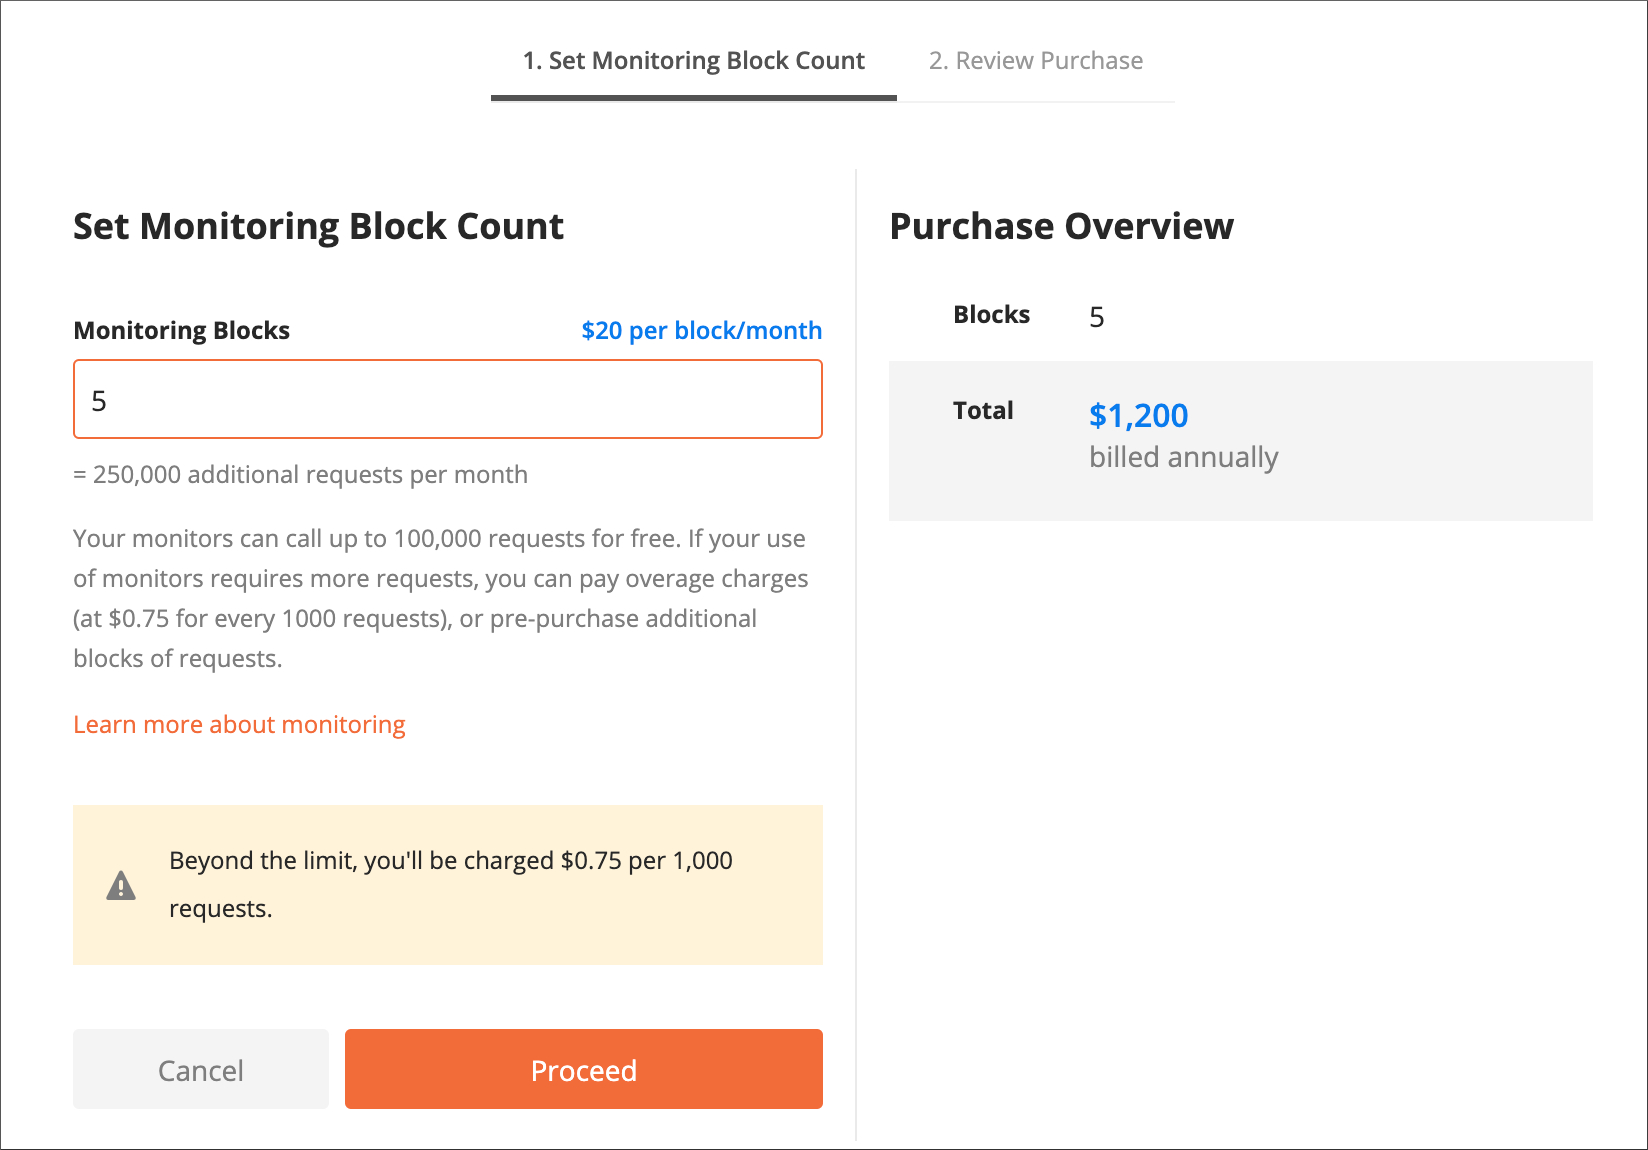Click the Purchase Overview heading
This screenshot has height=1150, width=1648.
1061,227
